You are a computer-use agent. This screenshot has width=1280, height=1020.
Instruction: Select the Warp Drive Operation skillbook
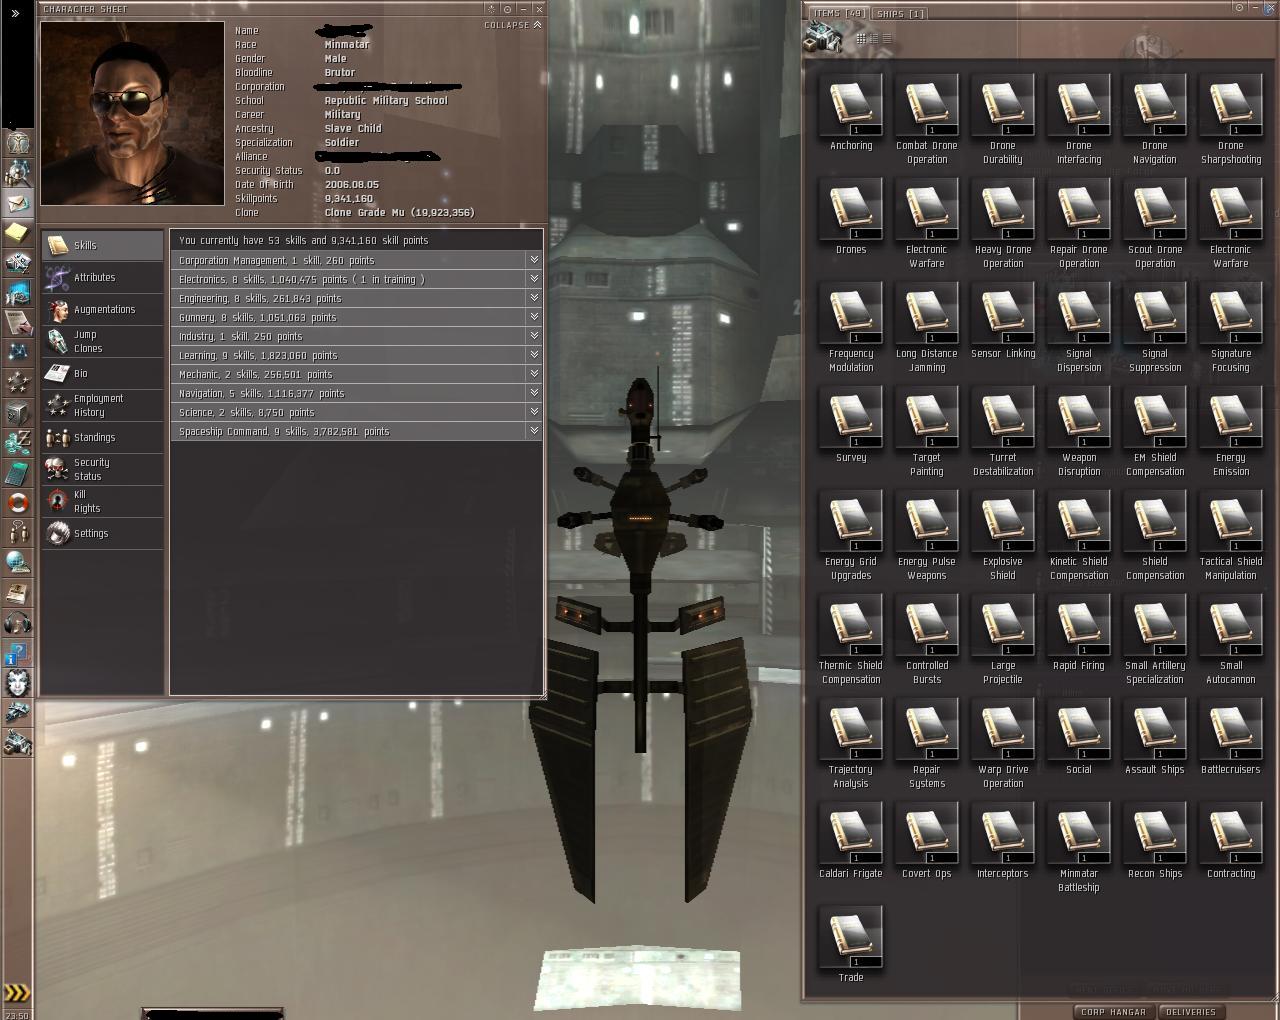1003,744
